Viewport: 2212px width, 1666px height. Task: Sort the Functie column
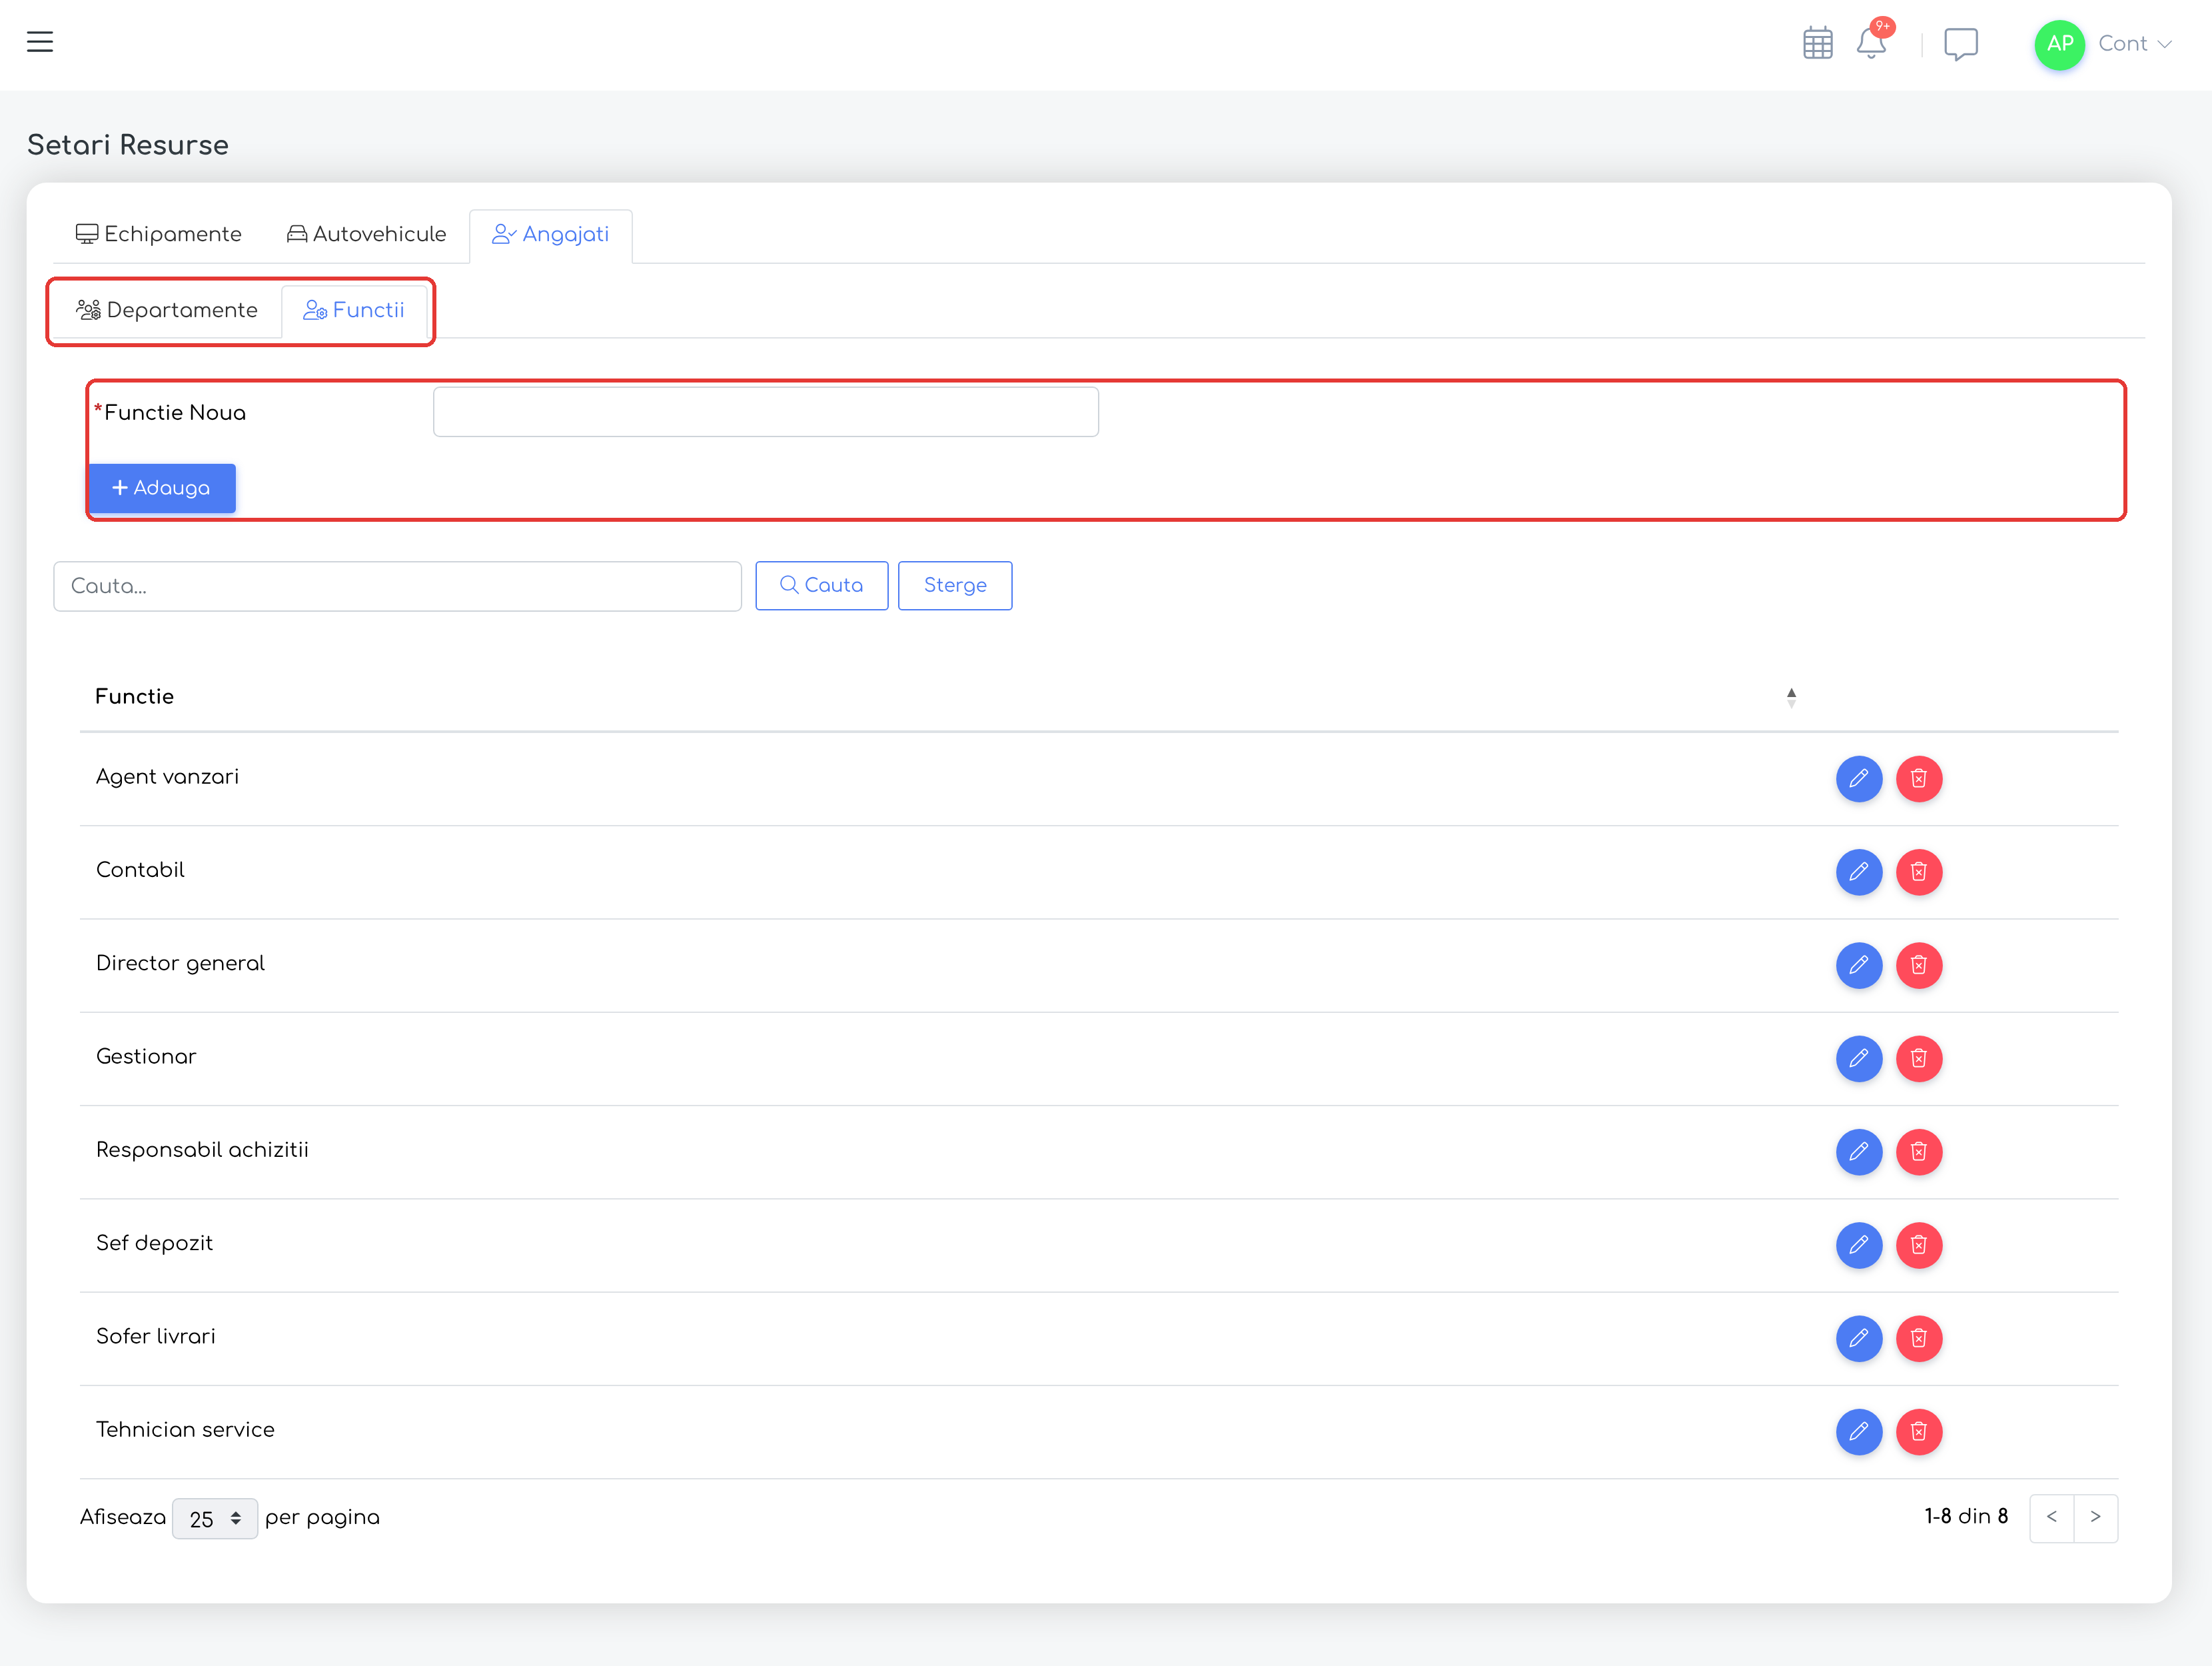pos(1791,697)
